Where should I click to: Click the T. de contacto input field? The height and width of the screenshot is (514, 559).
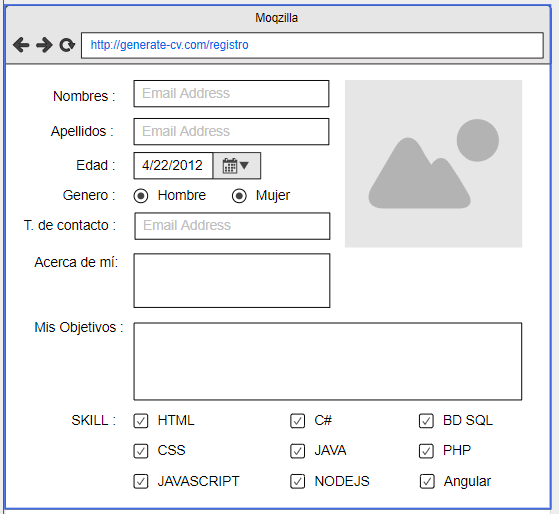[x=232, y=226]
